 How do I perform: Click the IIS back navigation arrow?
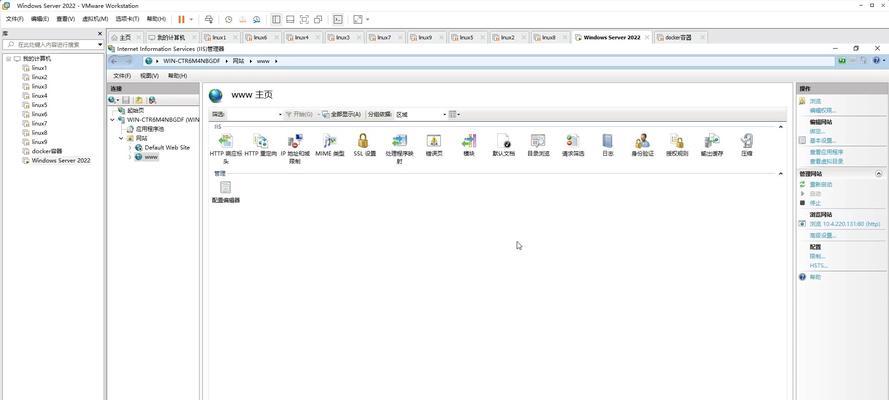click(115, 61)
